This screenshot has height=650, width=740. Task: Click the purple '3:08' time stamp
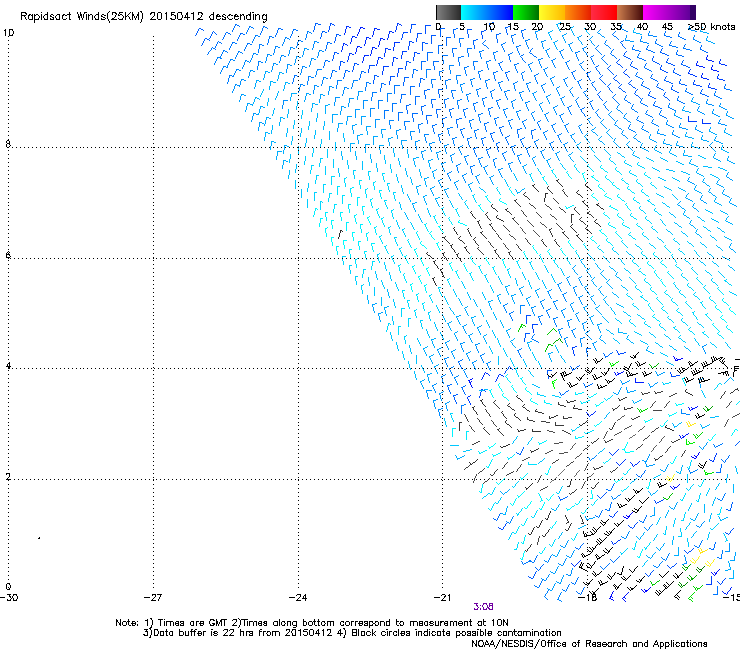pyautogui.click(x=483, y=607)
